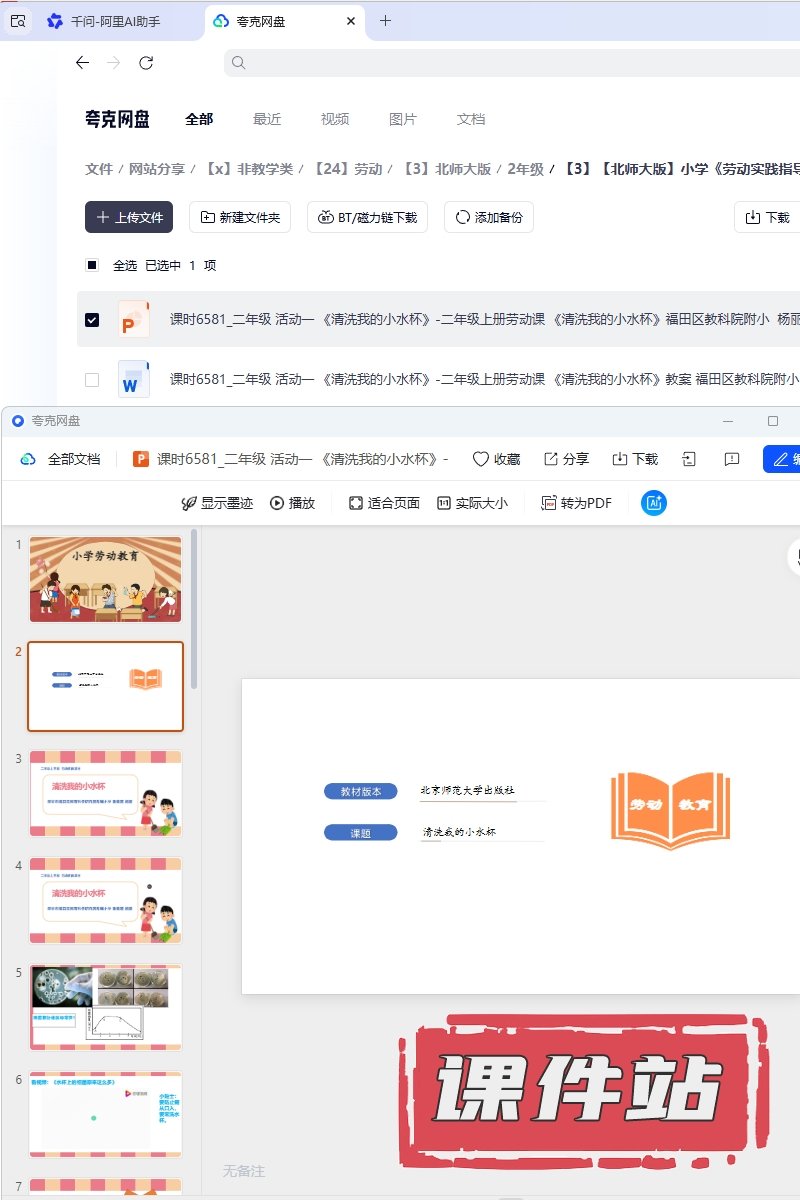Reload the page with the refresh icon
This screenshot has width=800, height=1200.
tap(146, 63)
